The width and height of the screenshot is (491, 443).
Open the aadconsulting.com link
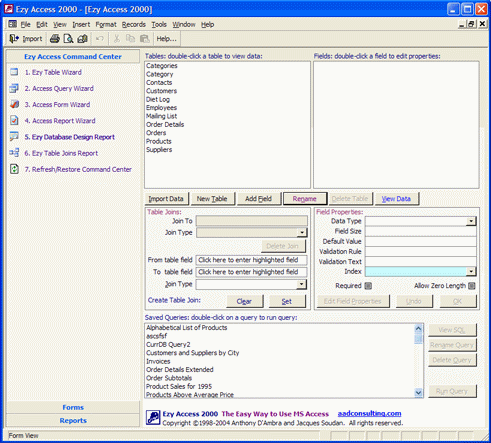coord(369,414)
